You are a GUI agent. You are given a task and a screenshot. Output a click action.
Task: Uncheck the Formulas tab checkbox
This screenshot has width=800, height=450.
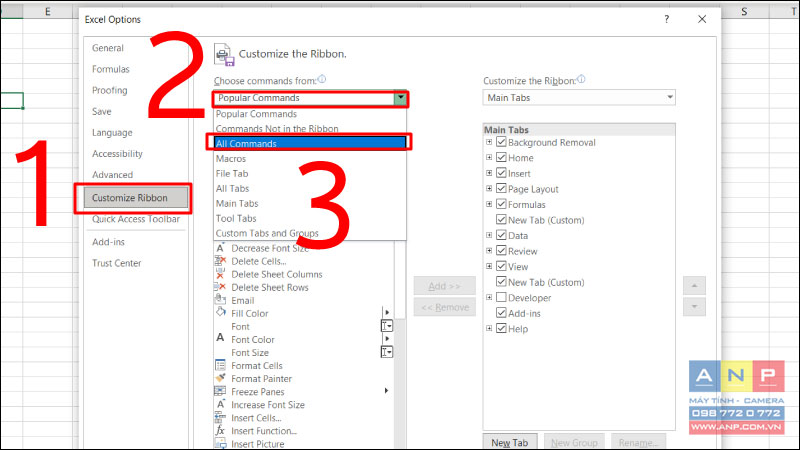click(x=502, y=204)
